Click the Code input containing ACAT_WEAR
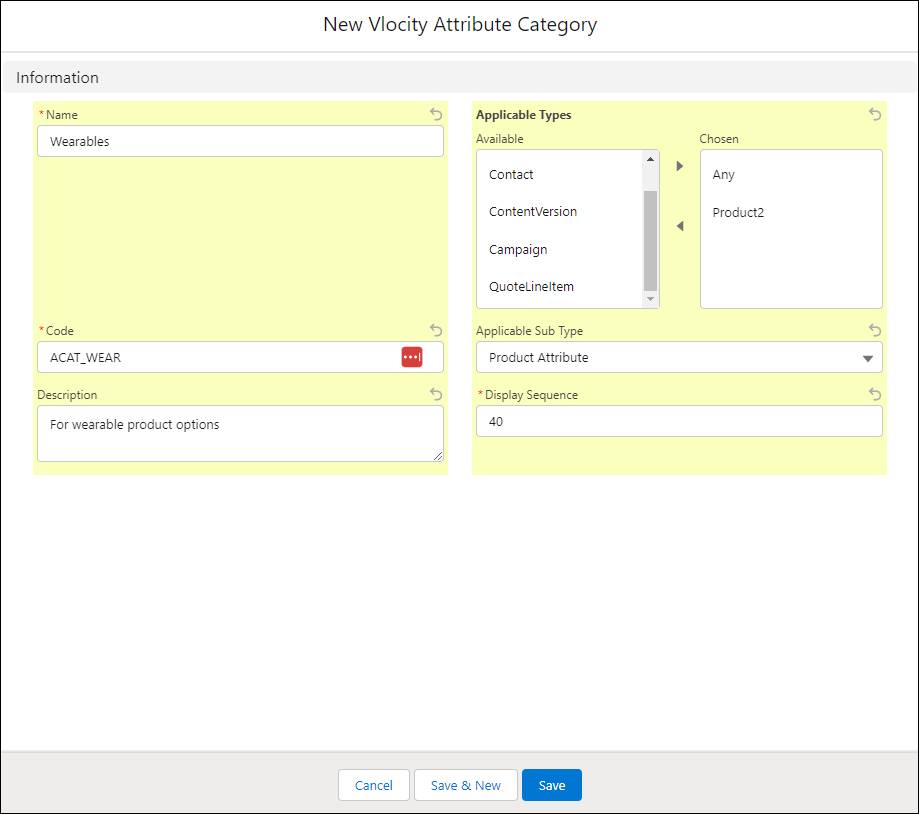 click(x=240, y=357)
